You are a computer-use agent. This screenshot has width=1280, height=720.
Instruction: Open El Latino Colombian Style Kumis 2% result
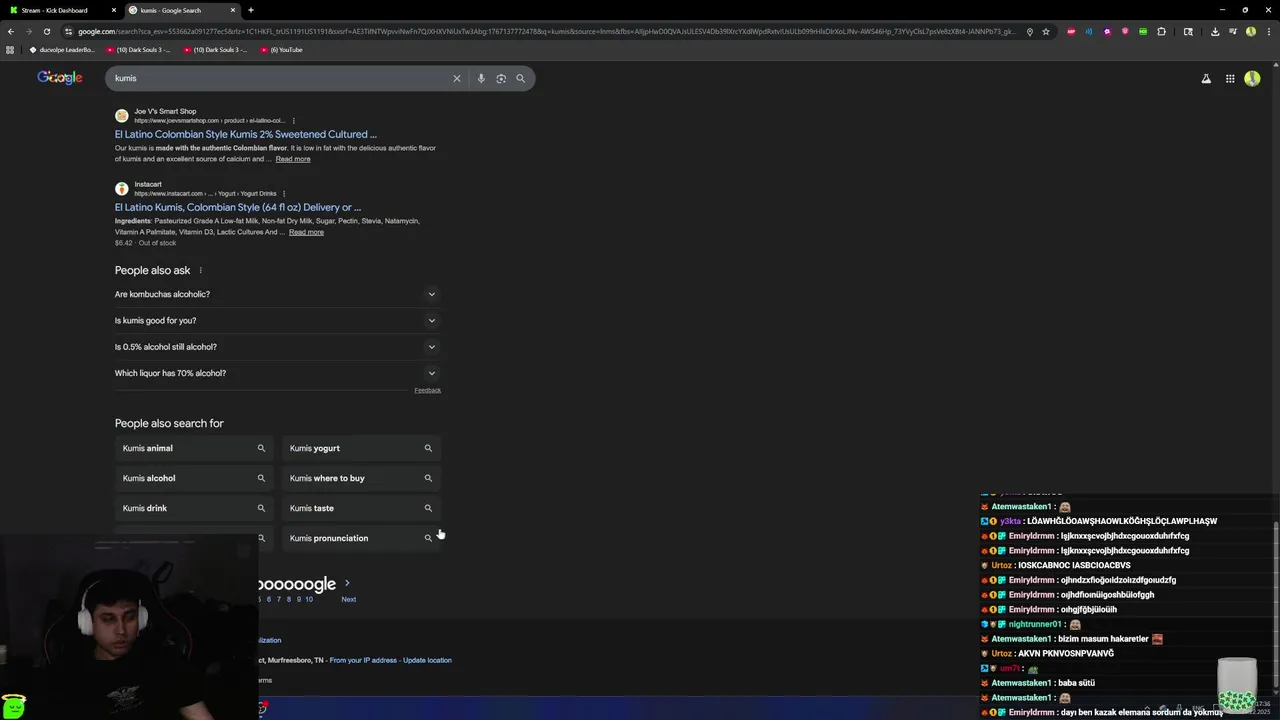pos(246,134)
